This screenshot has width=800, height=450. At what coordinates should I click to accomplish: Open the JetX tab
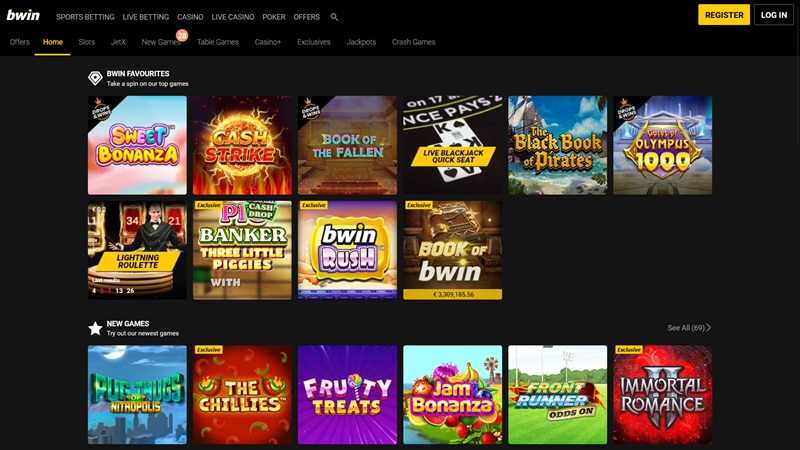pos(118,42)
